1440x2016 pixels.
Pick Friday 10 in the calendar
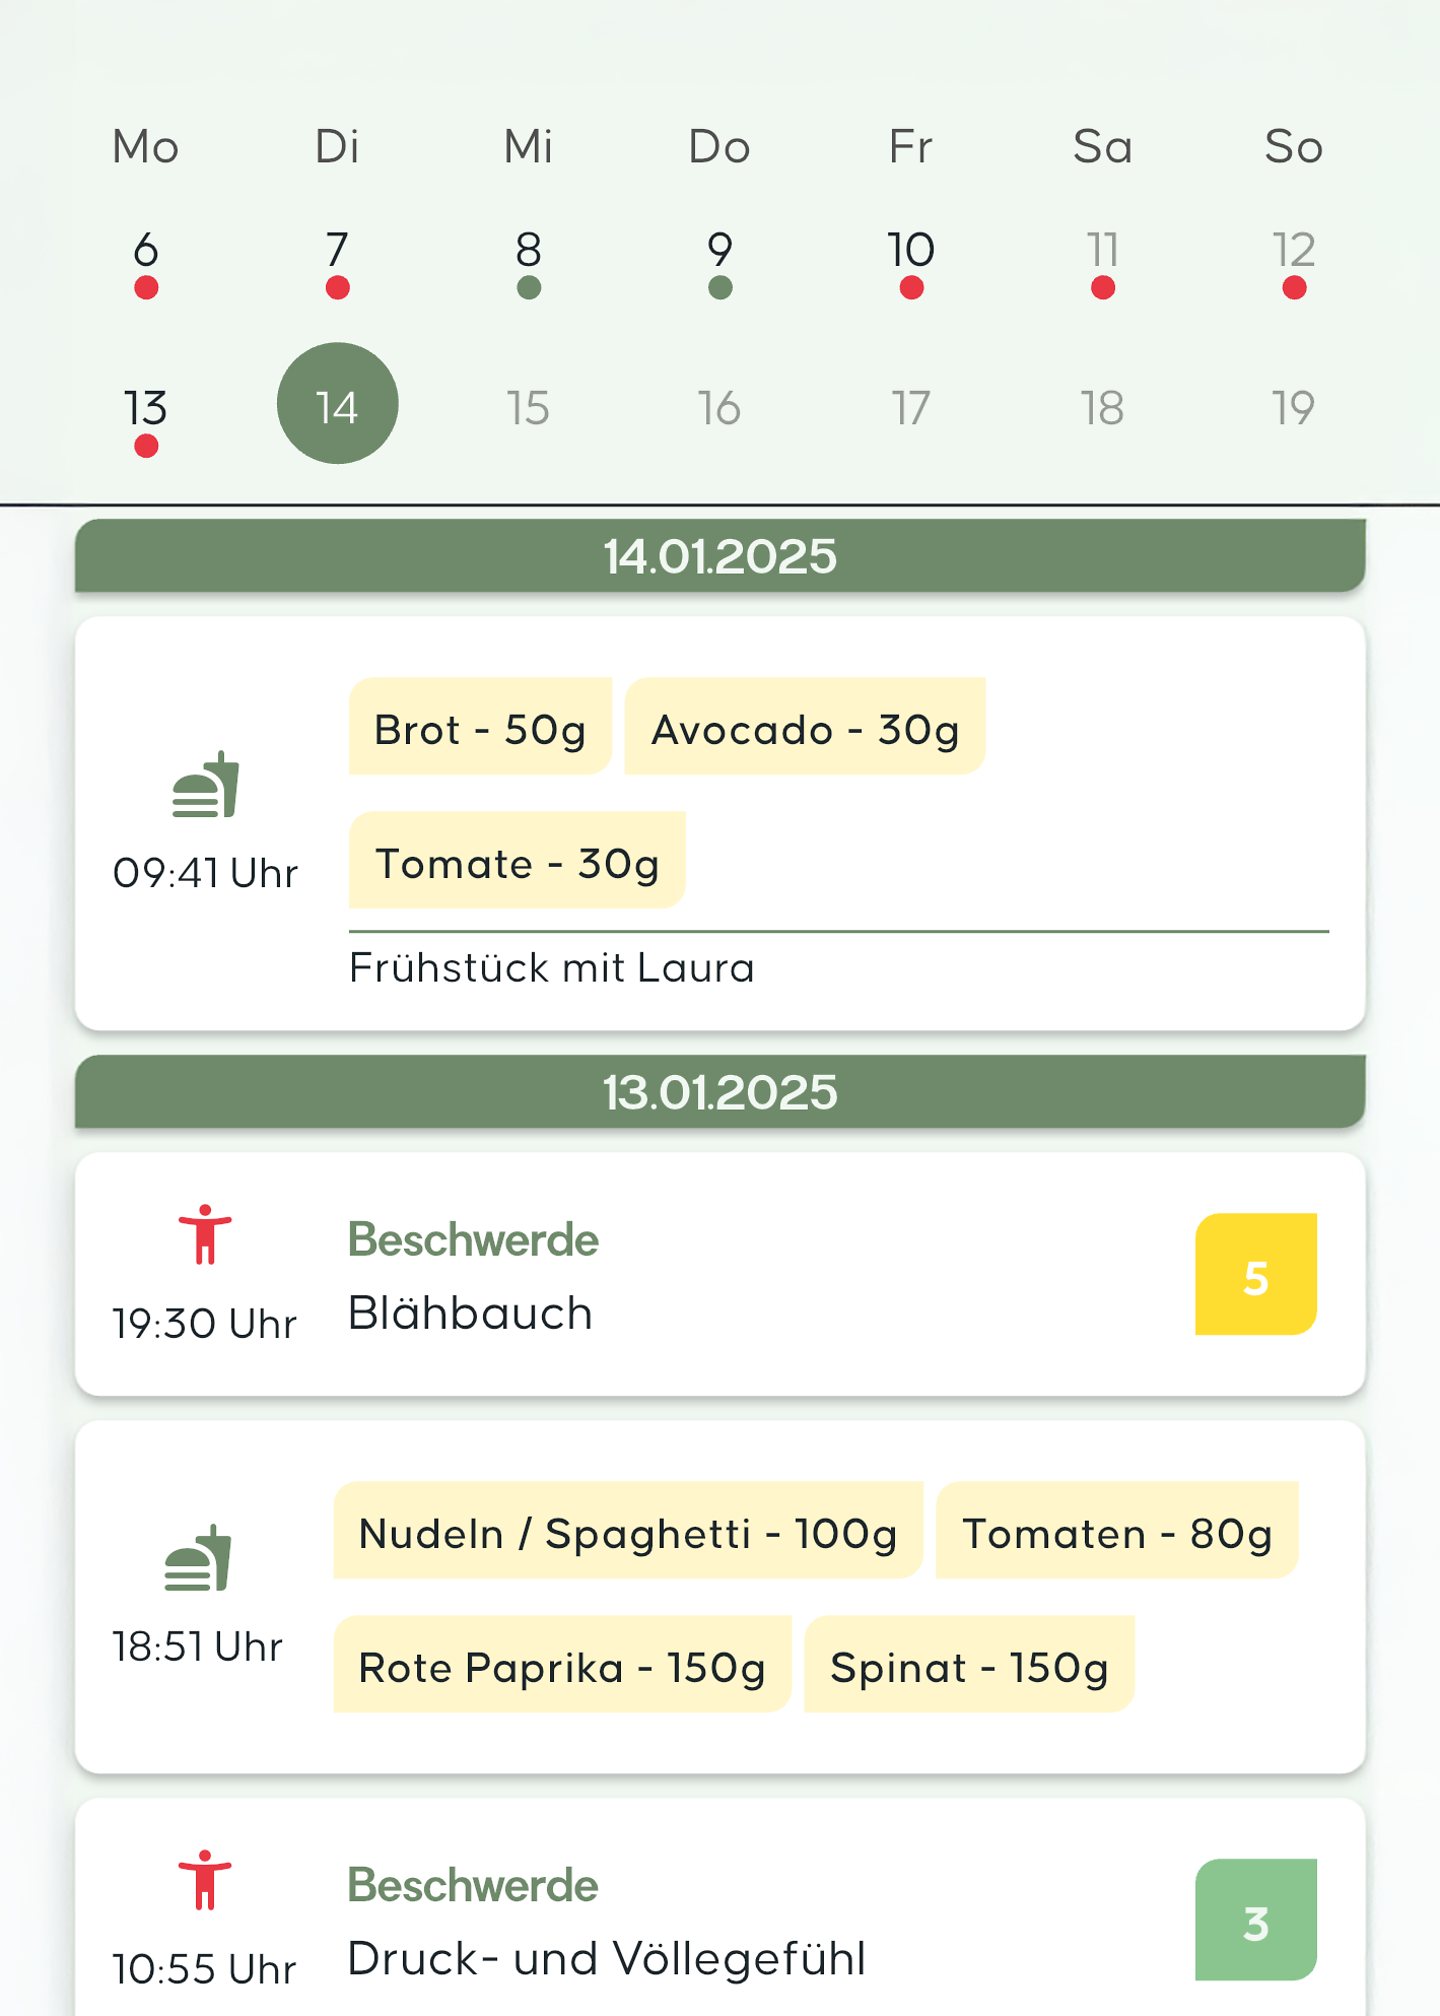[911, 250]
